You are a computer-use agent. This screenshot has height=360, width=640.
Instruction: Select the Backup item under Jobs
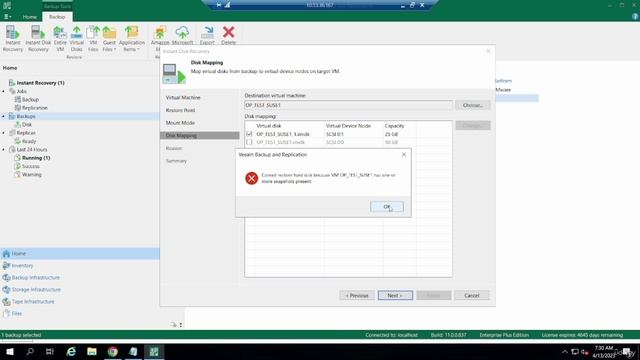[30, 100]
